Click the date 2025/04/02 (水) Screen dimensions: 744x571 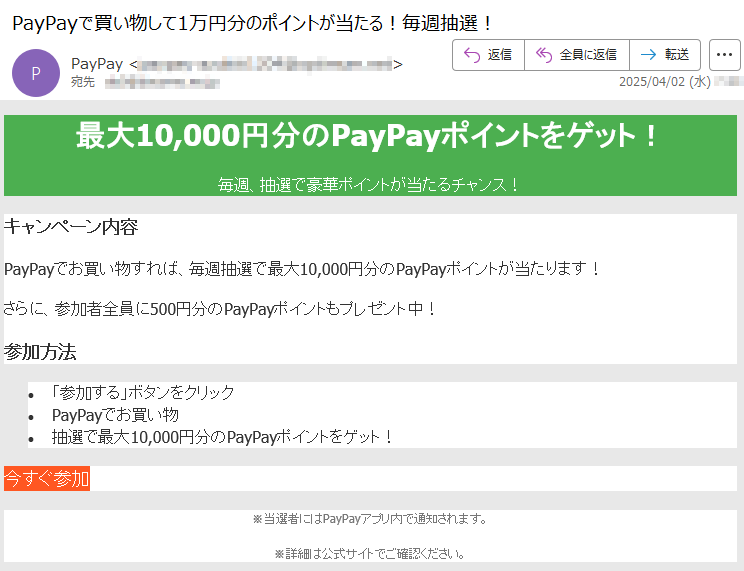[x=664, y=82]
